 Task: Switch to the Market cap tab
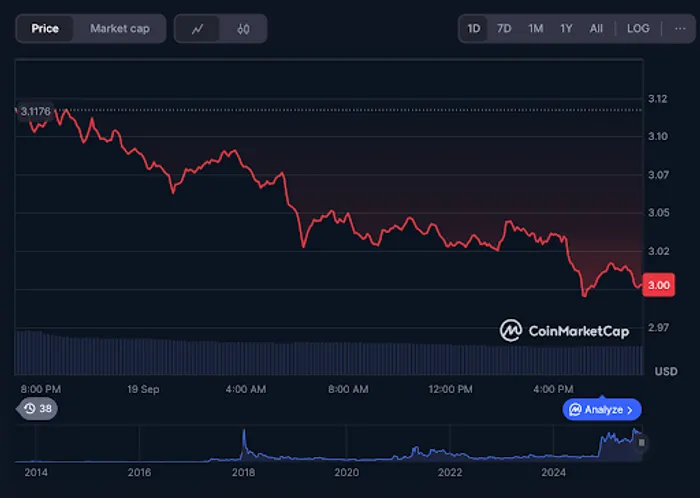coord(120,28)
